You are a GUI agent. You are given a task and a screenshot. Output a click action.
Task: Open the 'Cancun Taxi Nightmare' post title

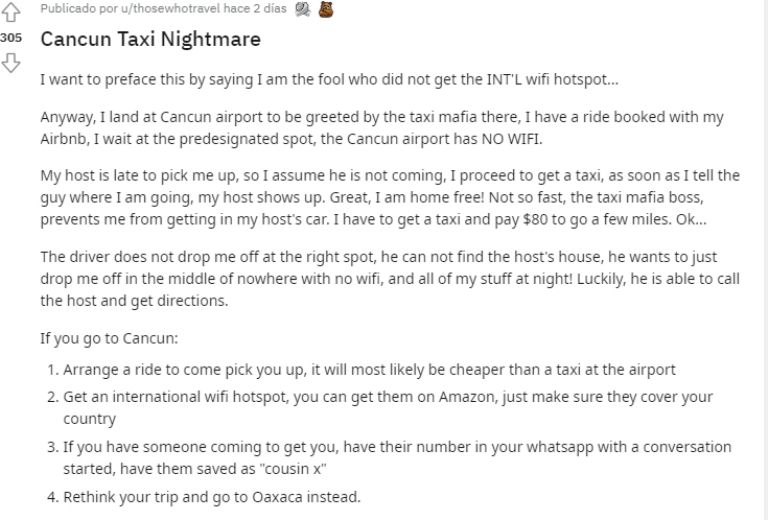[x=150, y=39]
